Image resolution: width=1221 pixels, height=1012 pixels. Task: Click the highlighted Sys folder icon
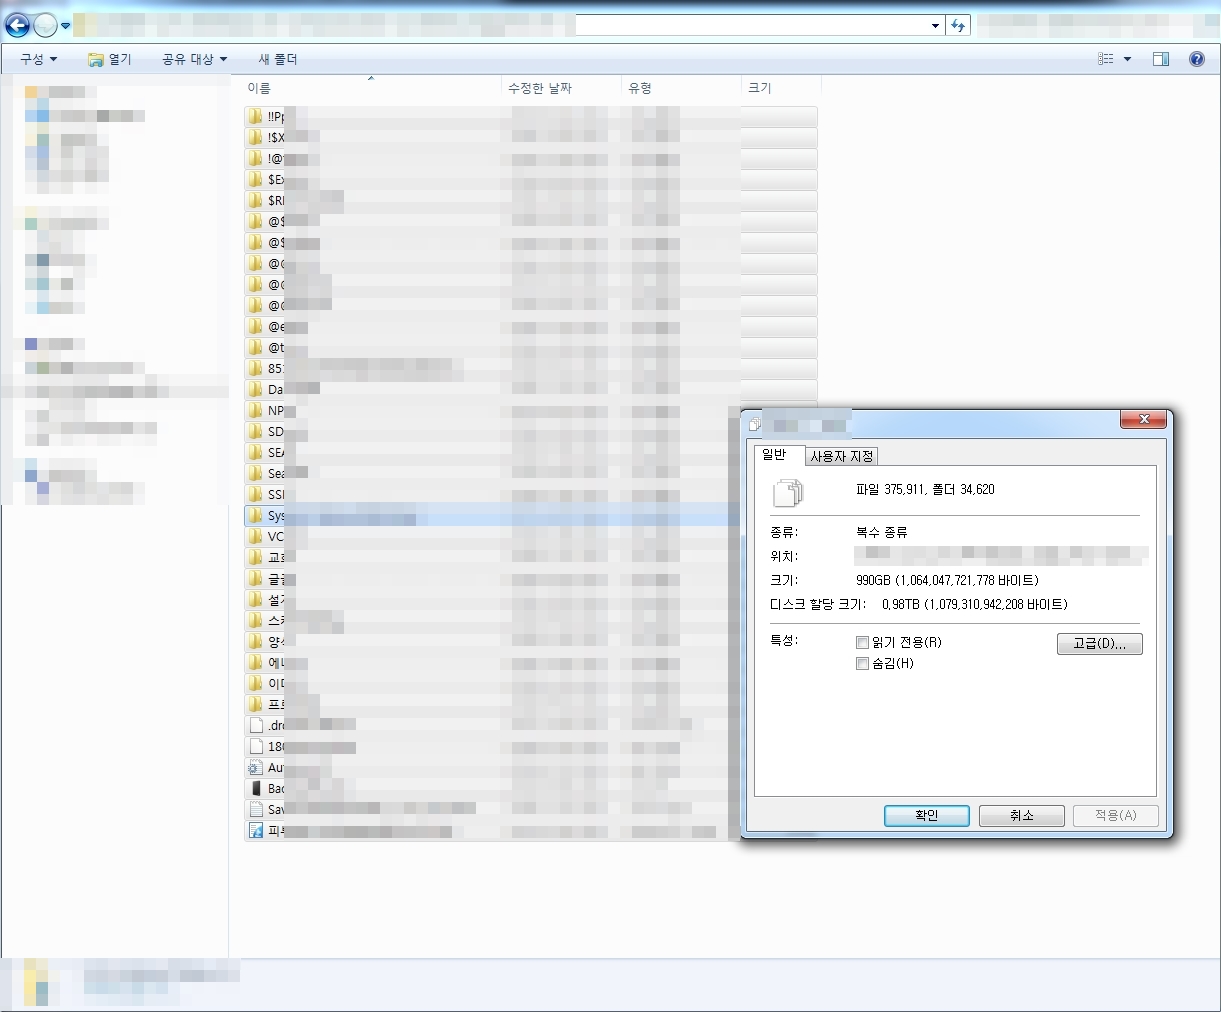(x=255, y=515)
